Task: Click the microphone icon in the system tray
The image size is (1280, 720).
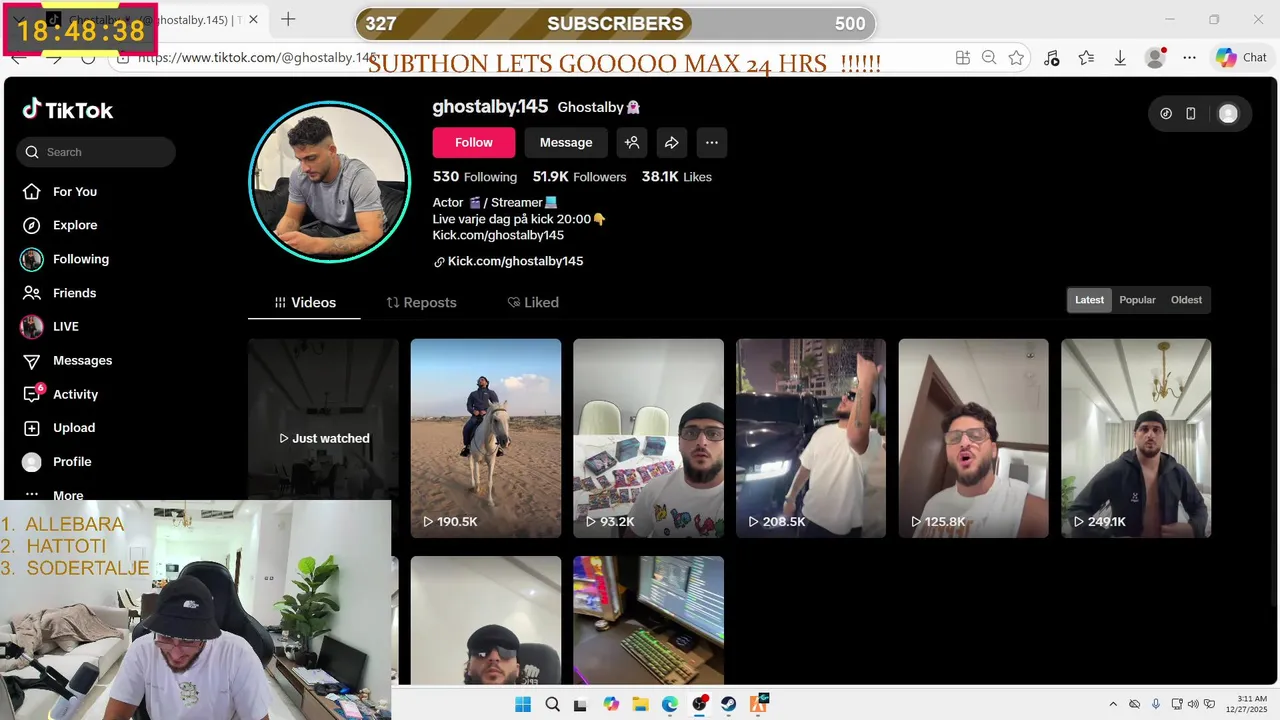Action: tap(1156, 704)
